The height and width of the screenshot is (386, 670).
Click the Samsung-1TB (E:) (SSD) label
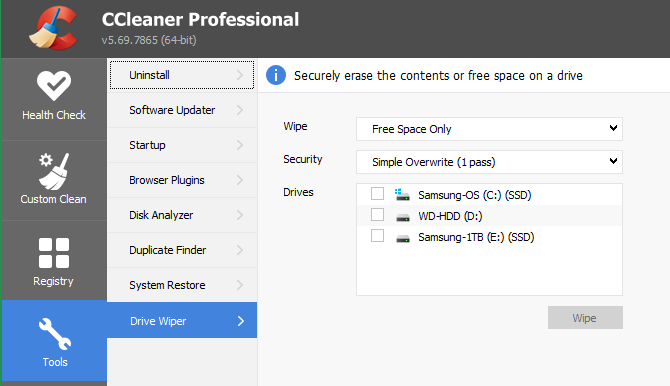click(x=476, y=237)
